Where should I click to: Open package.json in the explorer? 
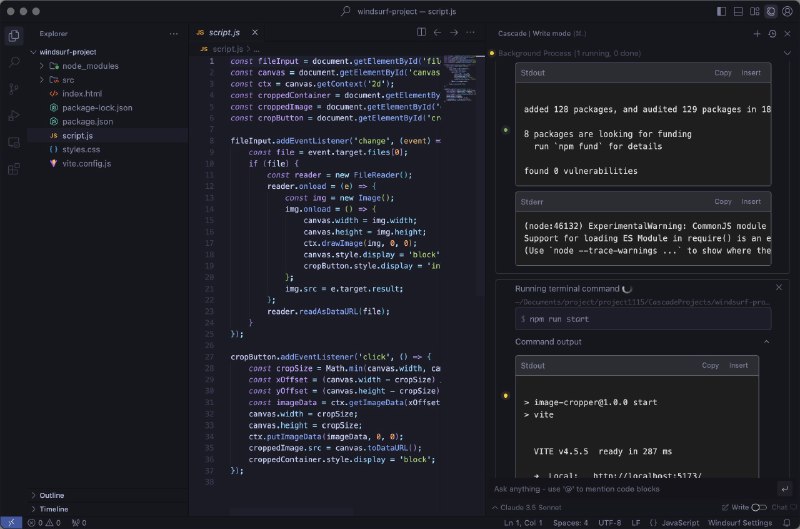click(88, 121)
